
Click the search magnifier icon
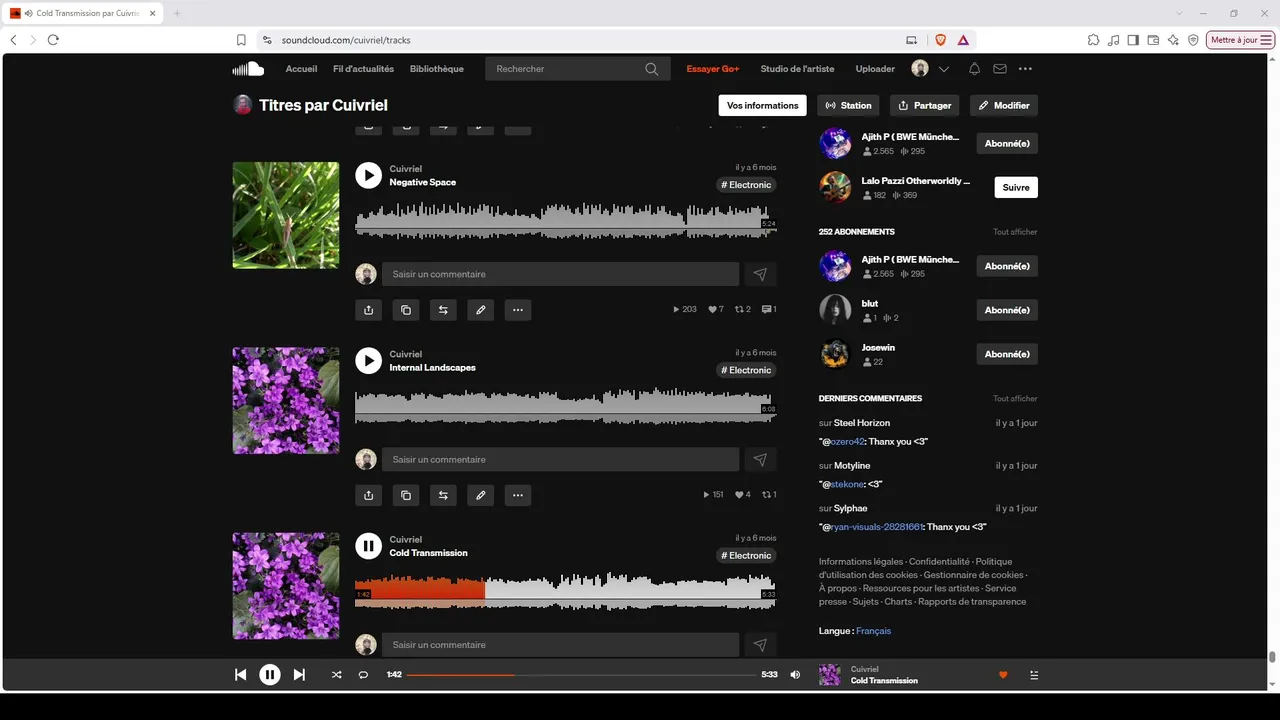652,69
